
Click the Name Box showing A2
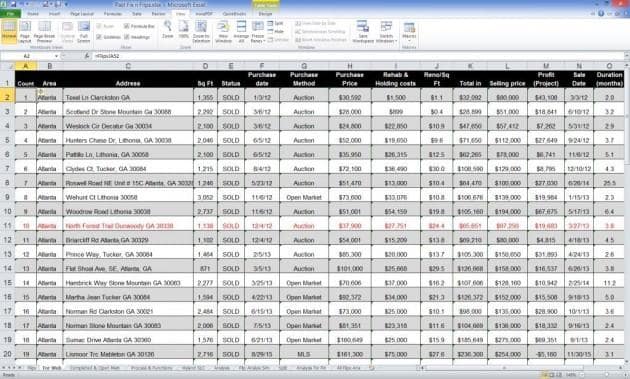27,56
